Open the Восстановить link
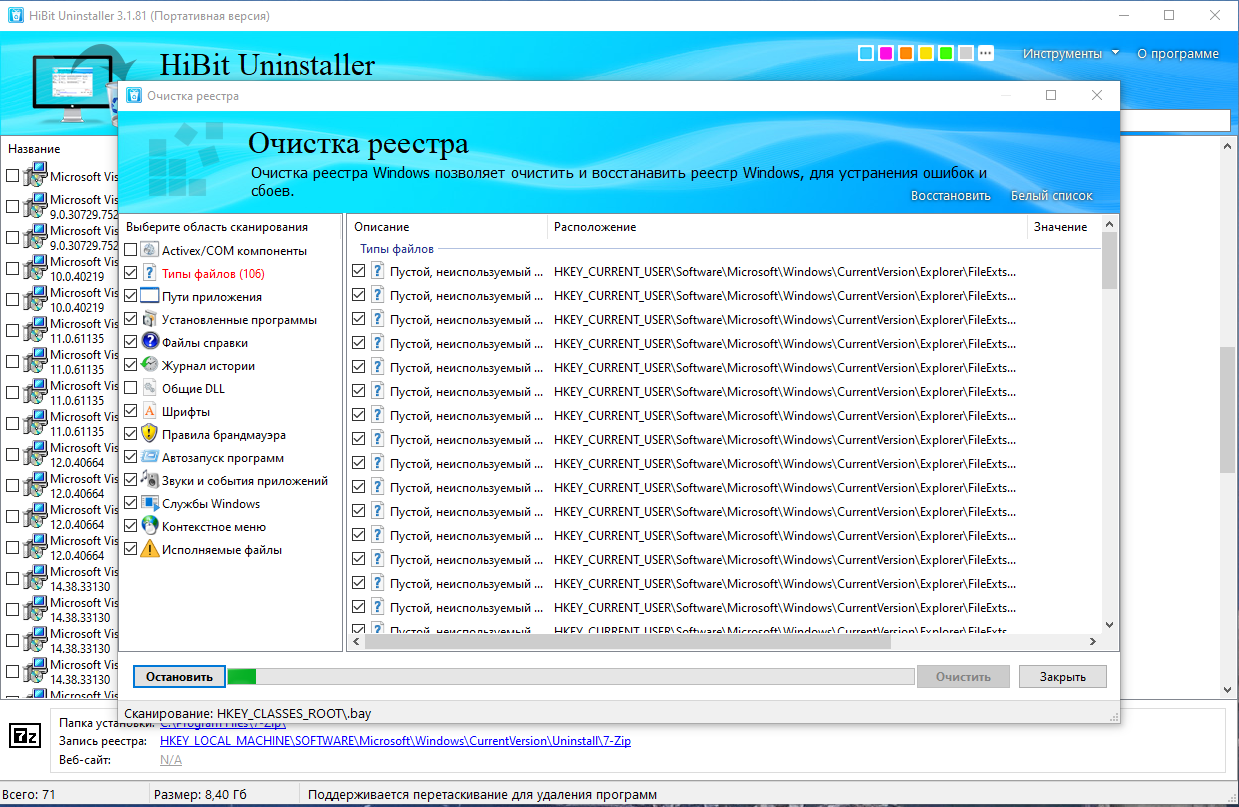 point(951,196)
